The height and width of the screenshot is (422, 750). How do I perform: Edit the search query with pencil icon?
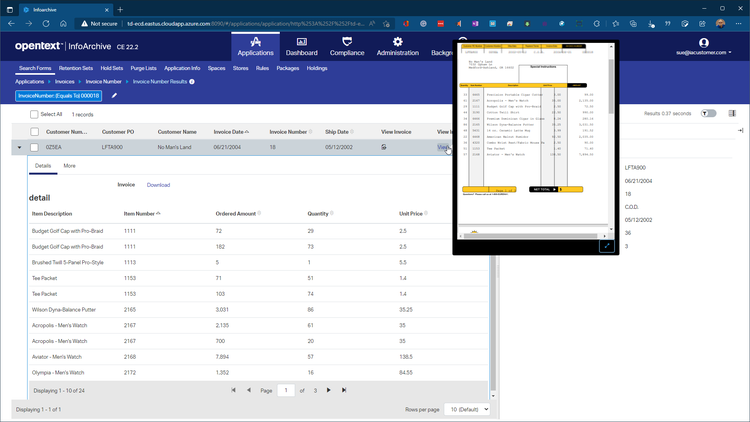(114, 96)
